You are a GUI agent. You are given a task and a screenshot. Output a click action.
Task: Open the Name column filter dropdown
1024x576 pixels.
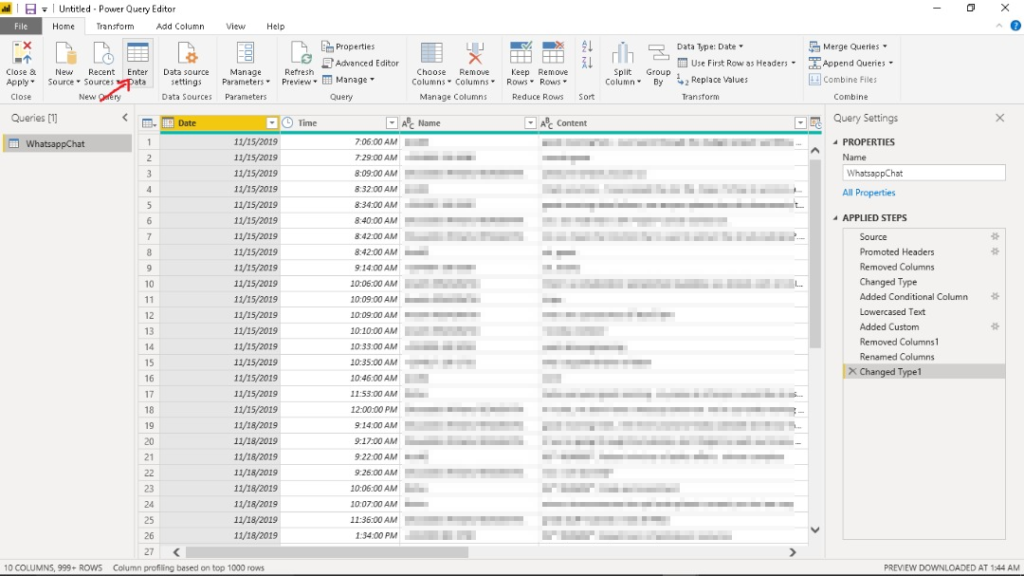pos(530,123)
